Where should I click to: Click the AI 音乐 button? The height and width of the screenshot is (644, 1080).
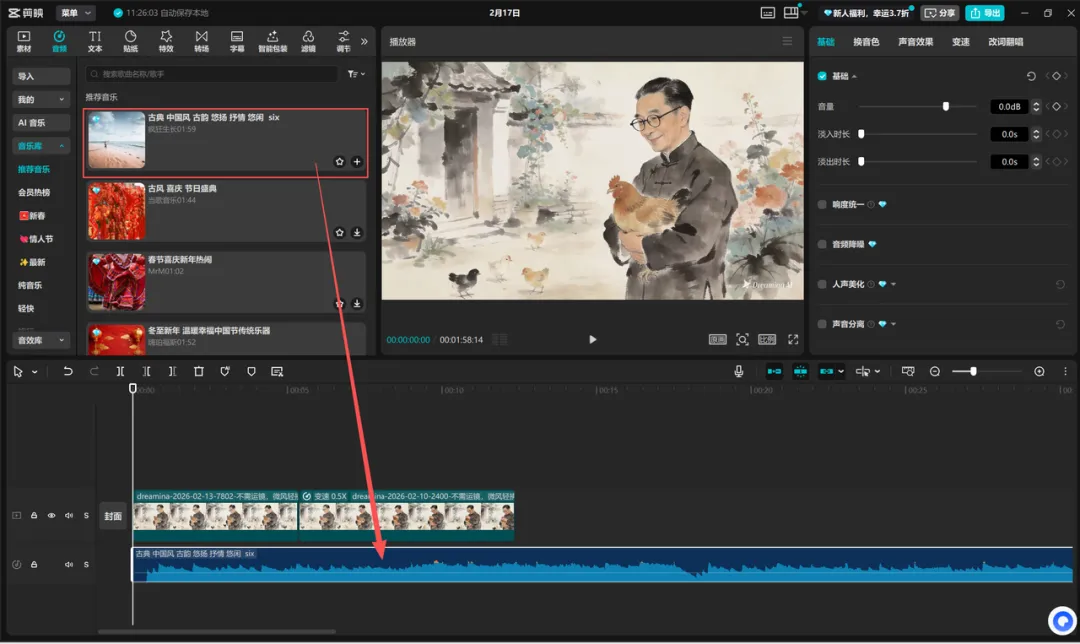coord(41,123)
